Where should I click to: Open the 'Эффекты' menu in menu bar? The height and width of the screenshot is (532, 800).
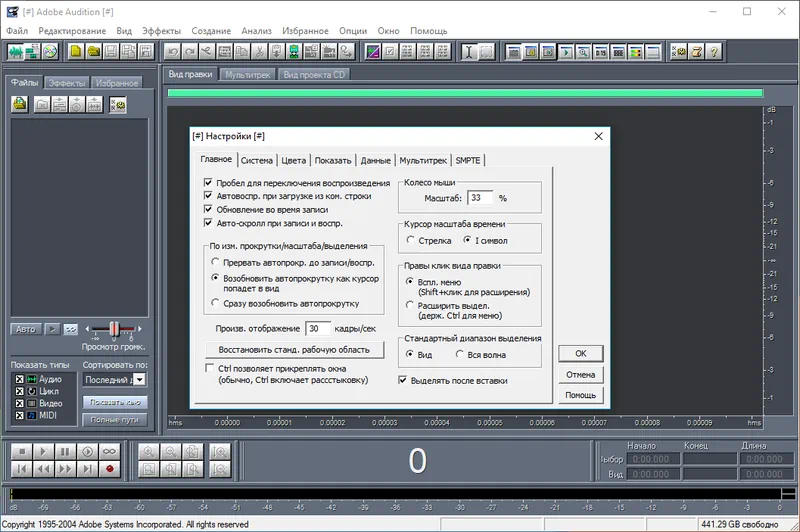161,31
